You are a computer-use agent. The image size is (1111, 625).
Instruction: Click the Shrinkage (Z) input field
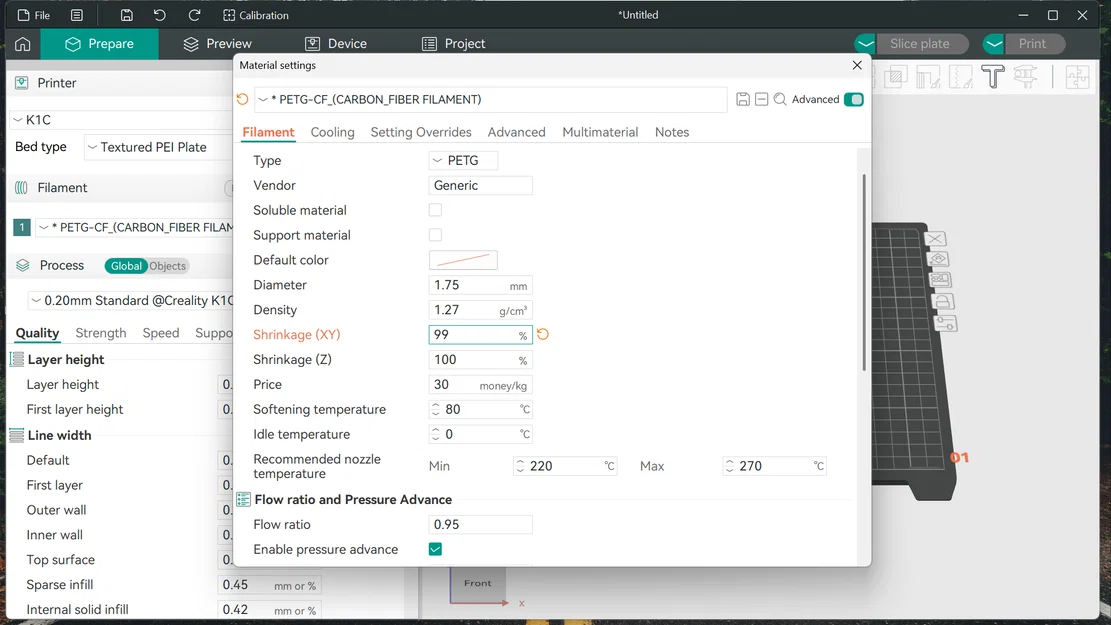coord(480,360)
